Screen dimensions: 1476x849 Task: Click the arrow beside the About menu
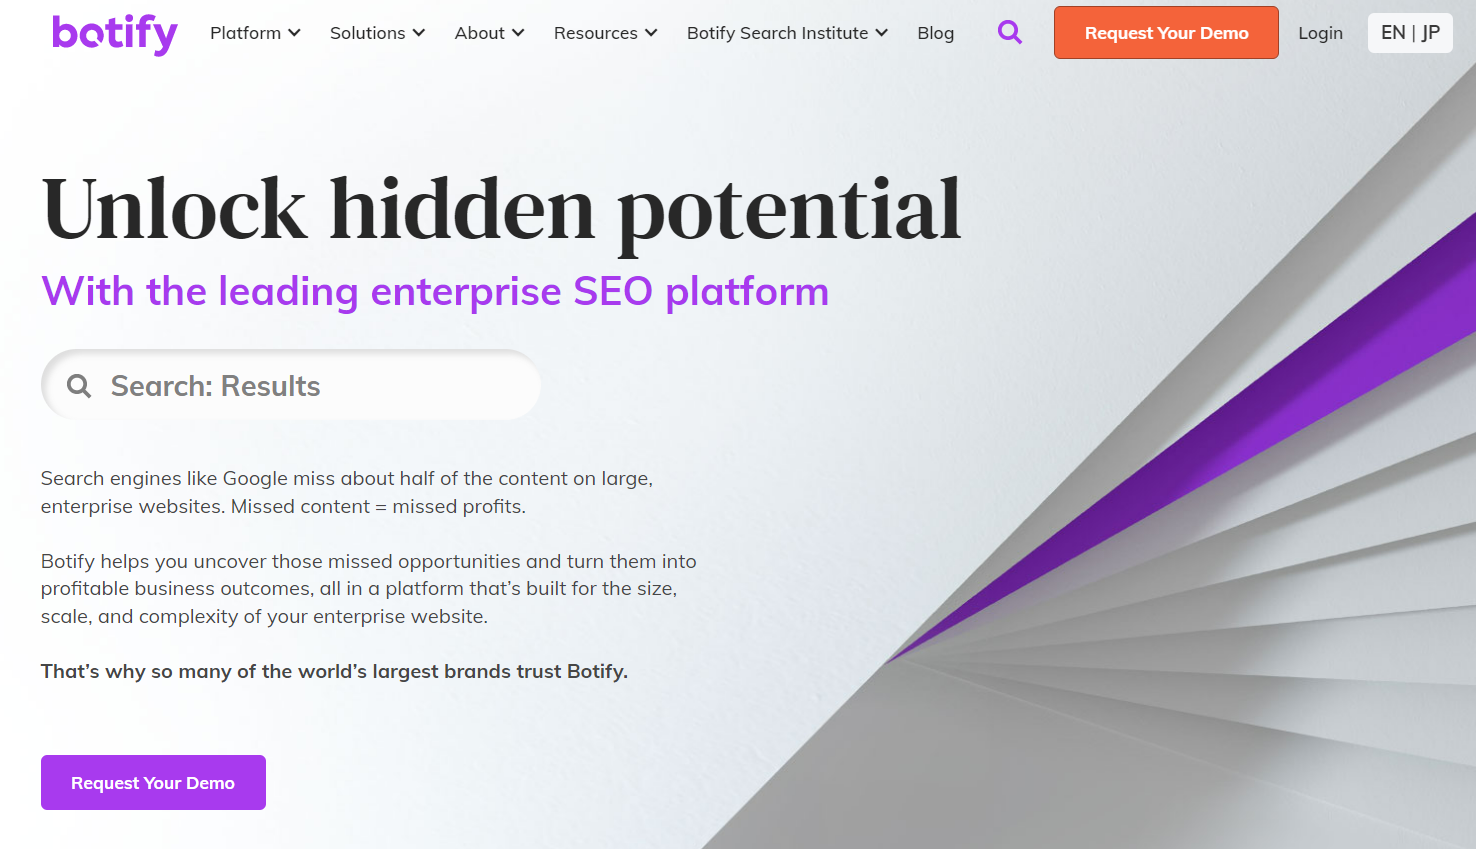tap(519, 32)
